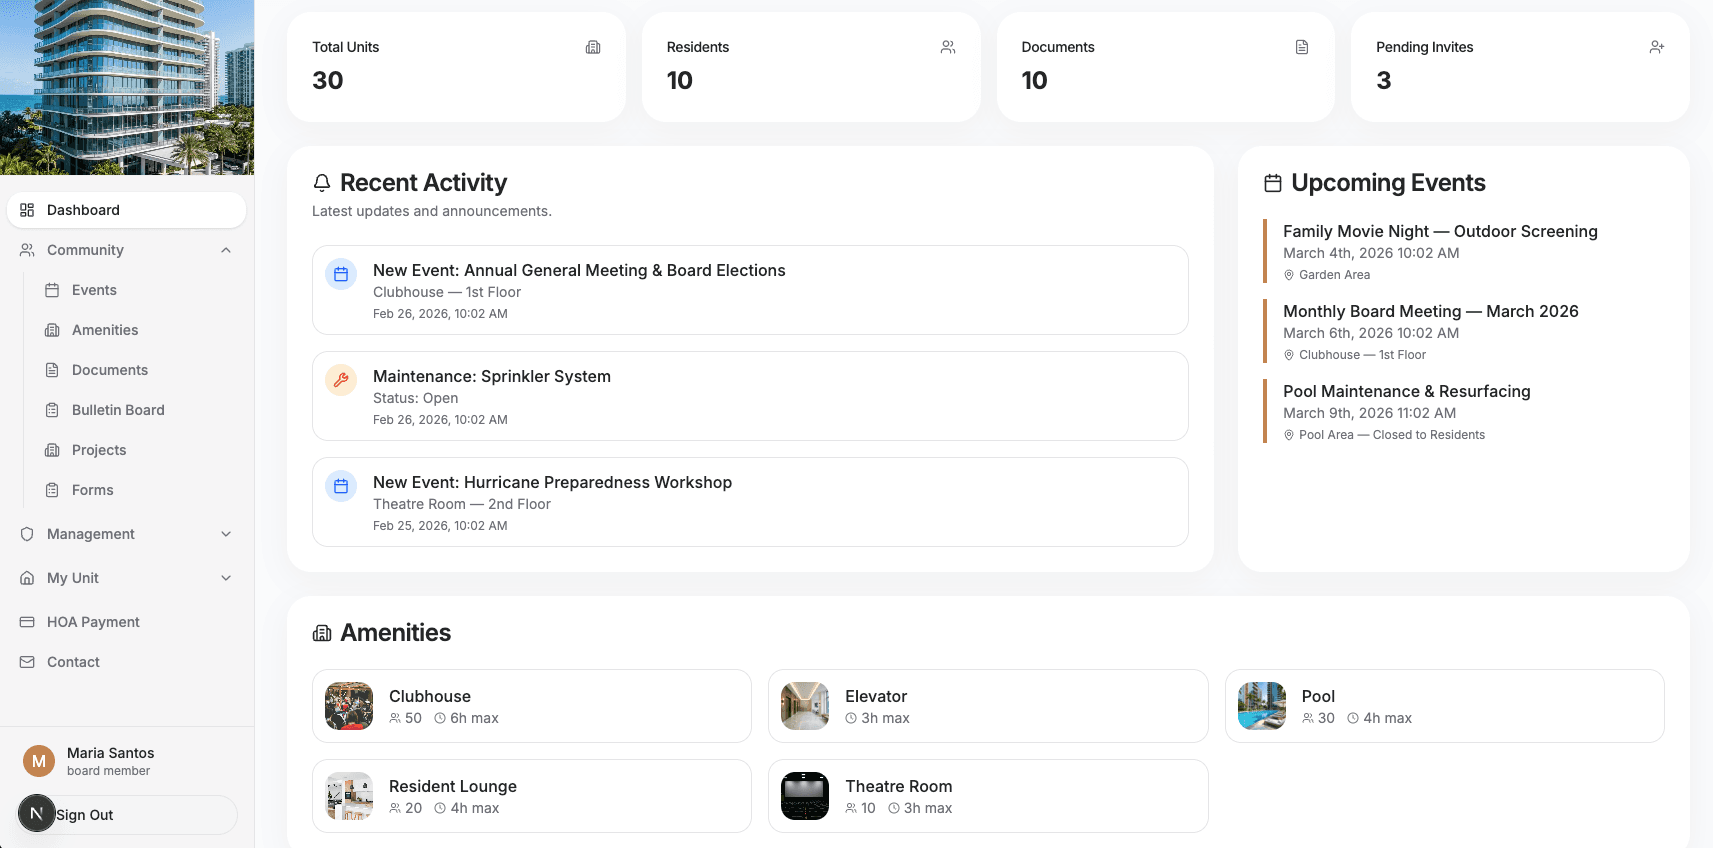The image size is (1713, 848).
Task: Expand the Management section chevron
Action: (226, 534)
